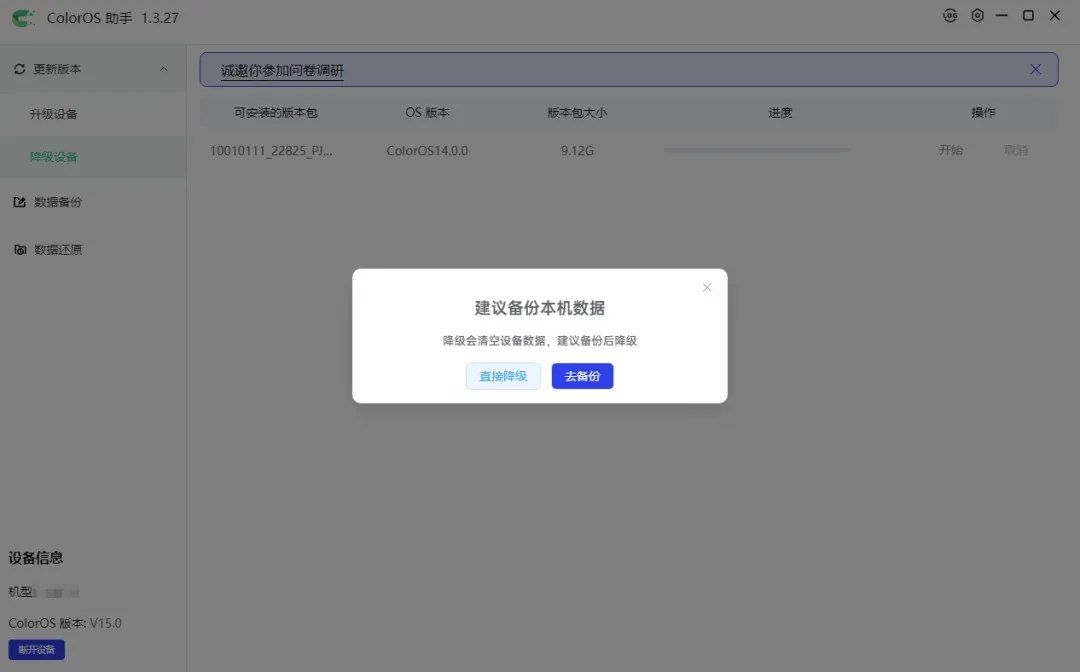Open the 数据备份 menu item
Viewport: 1080px width, 672px height.
pos(58,202)
